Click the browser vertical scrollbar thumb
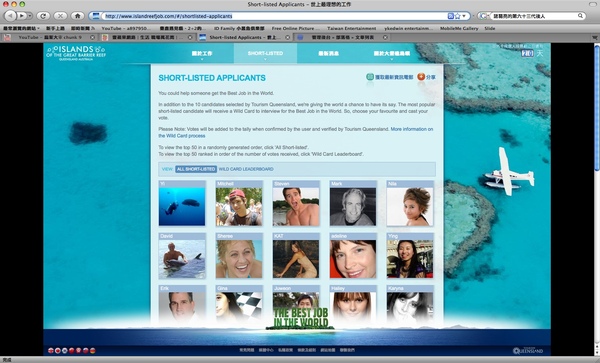Viewport: 600px width, 363px height. [x=597, y=109]
